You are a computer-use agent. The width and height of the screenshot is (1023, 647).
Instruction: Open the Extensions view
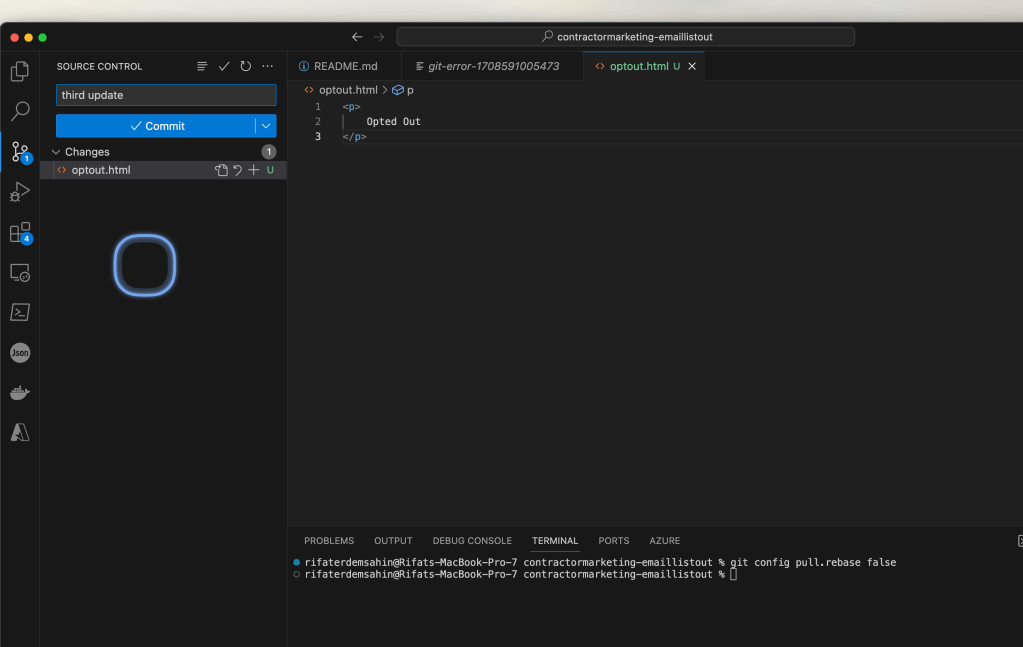pos(20,233)
